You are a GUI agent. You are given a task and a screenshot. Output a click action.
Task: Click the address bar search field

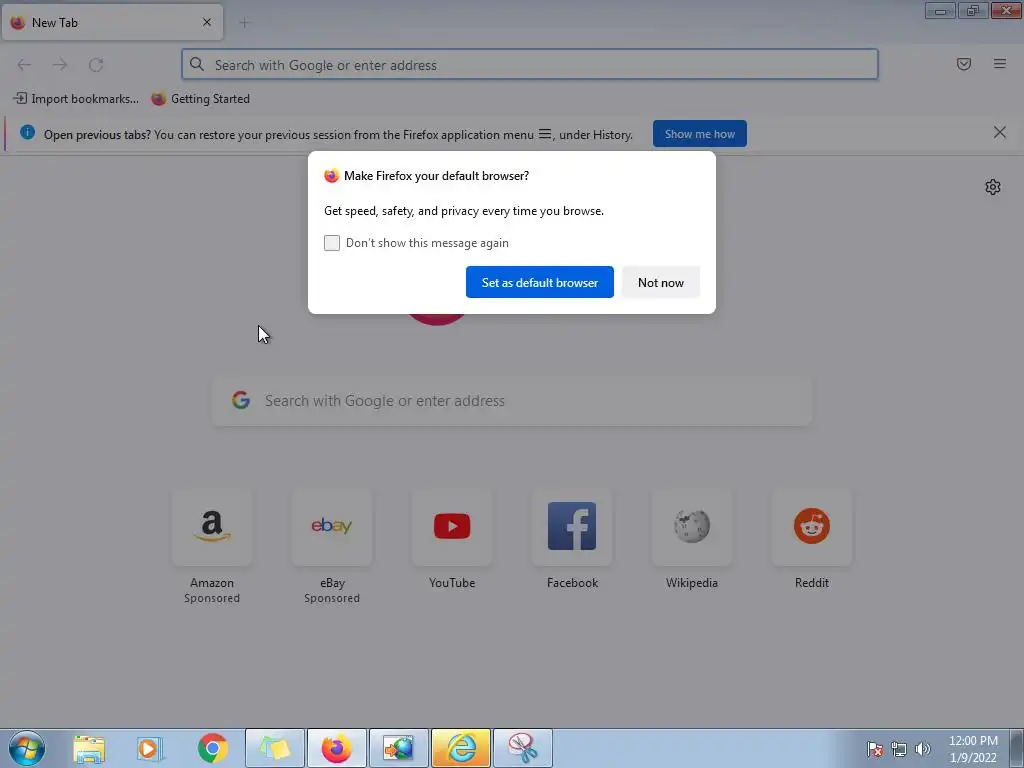click(530, 65)
